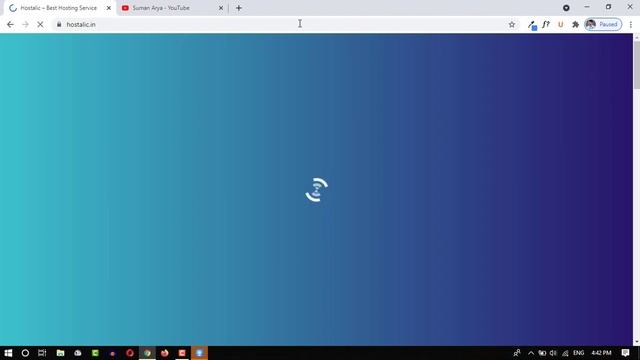Open a new browser tab
The height and width of the screenshot is (360, 640).
point(239,8)
